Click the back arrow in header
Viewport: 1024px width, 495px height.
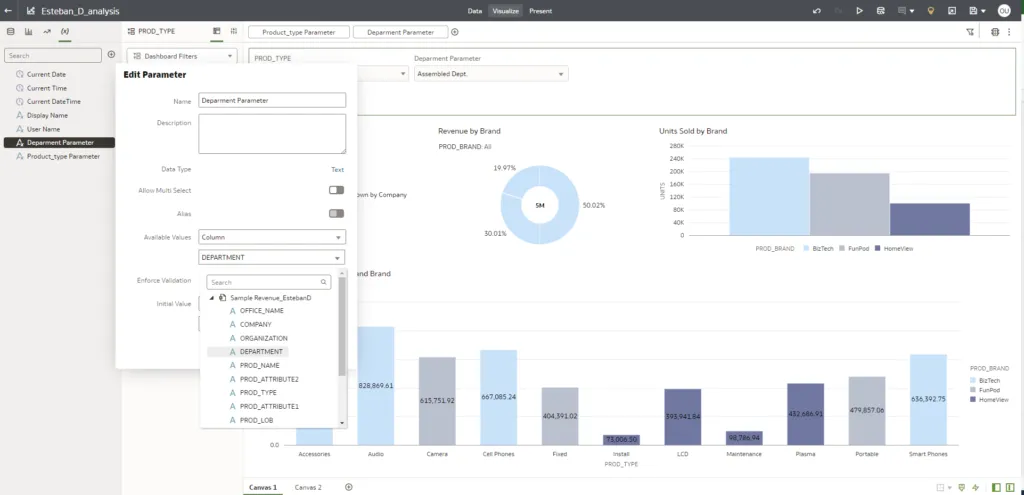(9, 11)
